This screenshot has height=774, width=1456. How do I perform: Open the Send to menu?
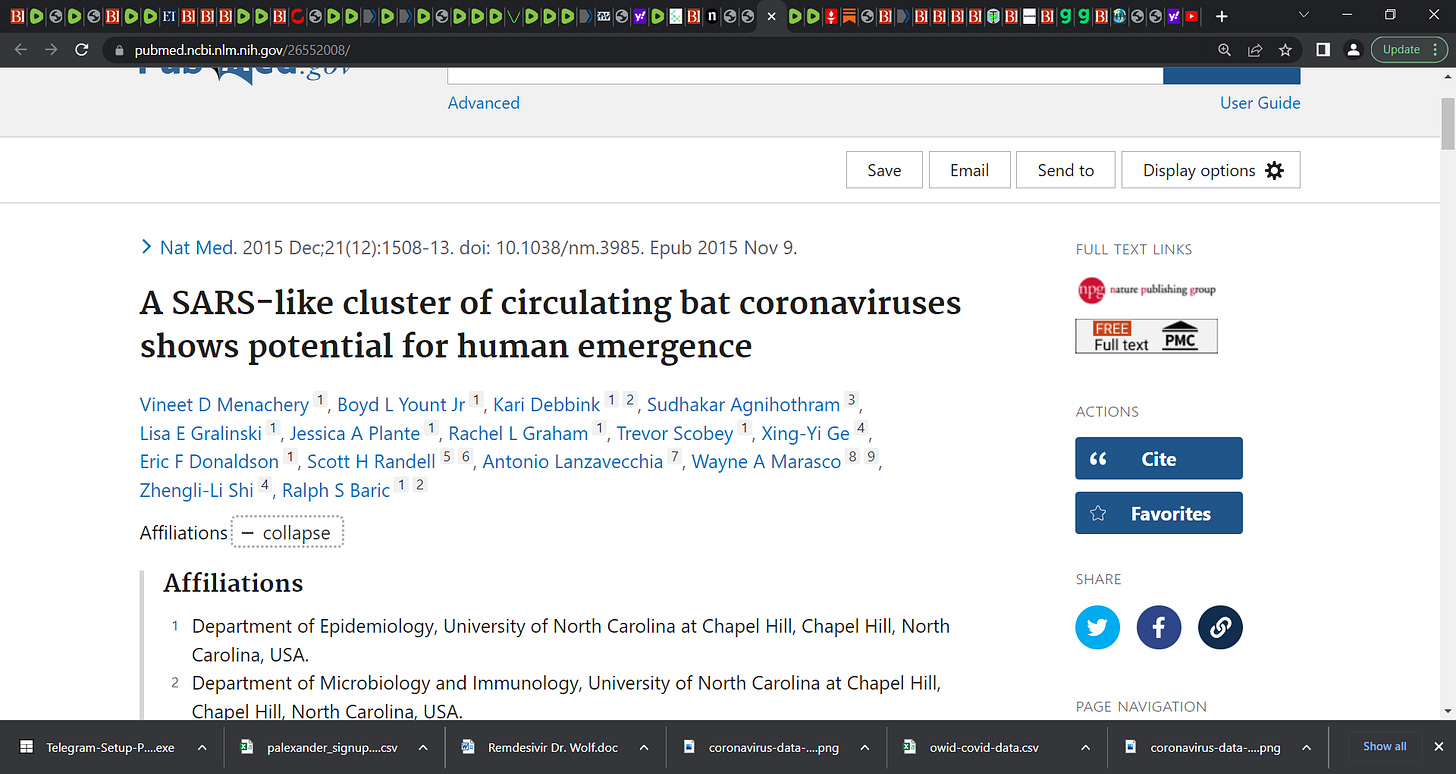(x=1066, y=170)
